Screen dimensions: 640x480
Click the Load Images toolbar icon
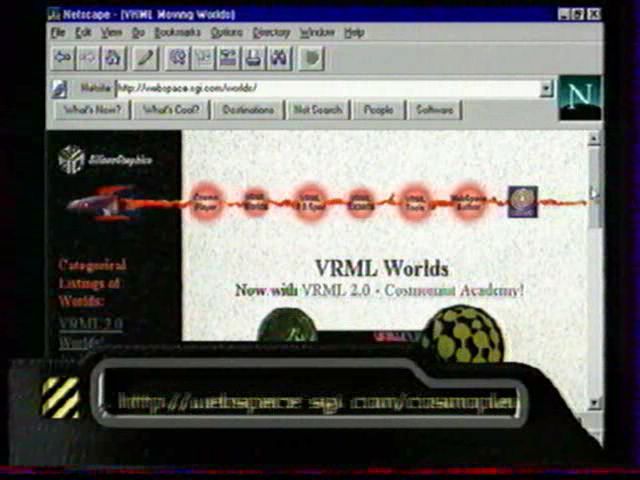[203, 58]
